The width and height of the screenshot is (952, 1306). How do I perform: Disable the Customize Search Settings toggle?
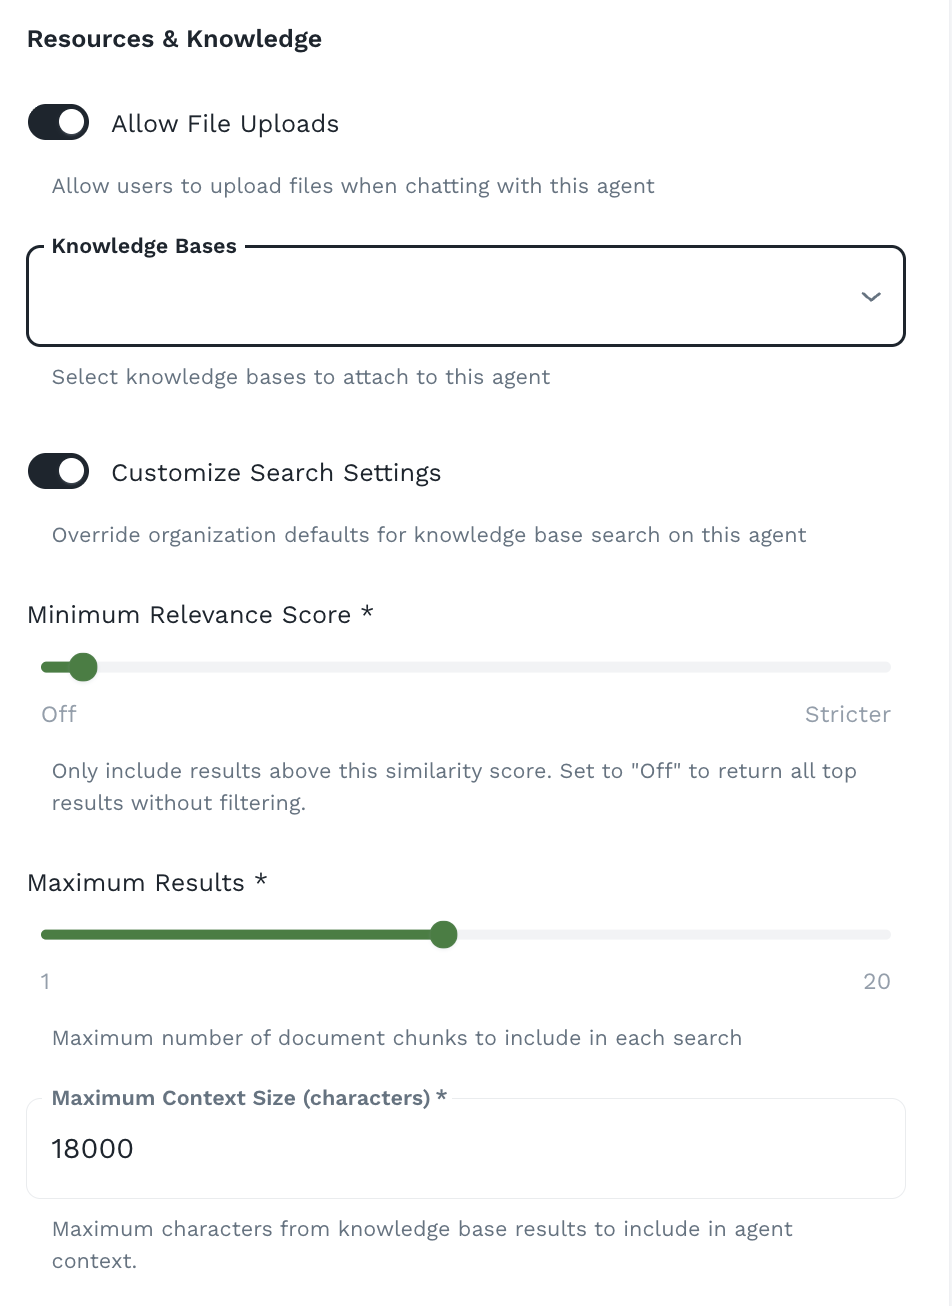[58, 471]
